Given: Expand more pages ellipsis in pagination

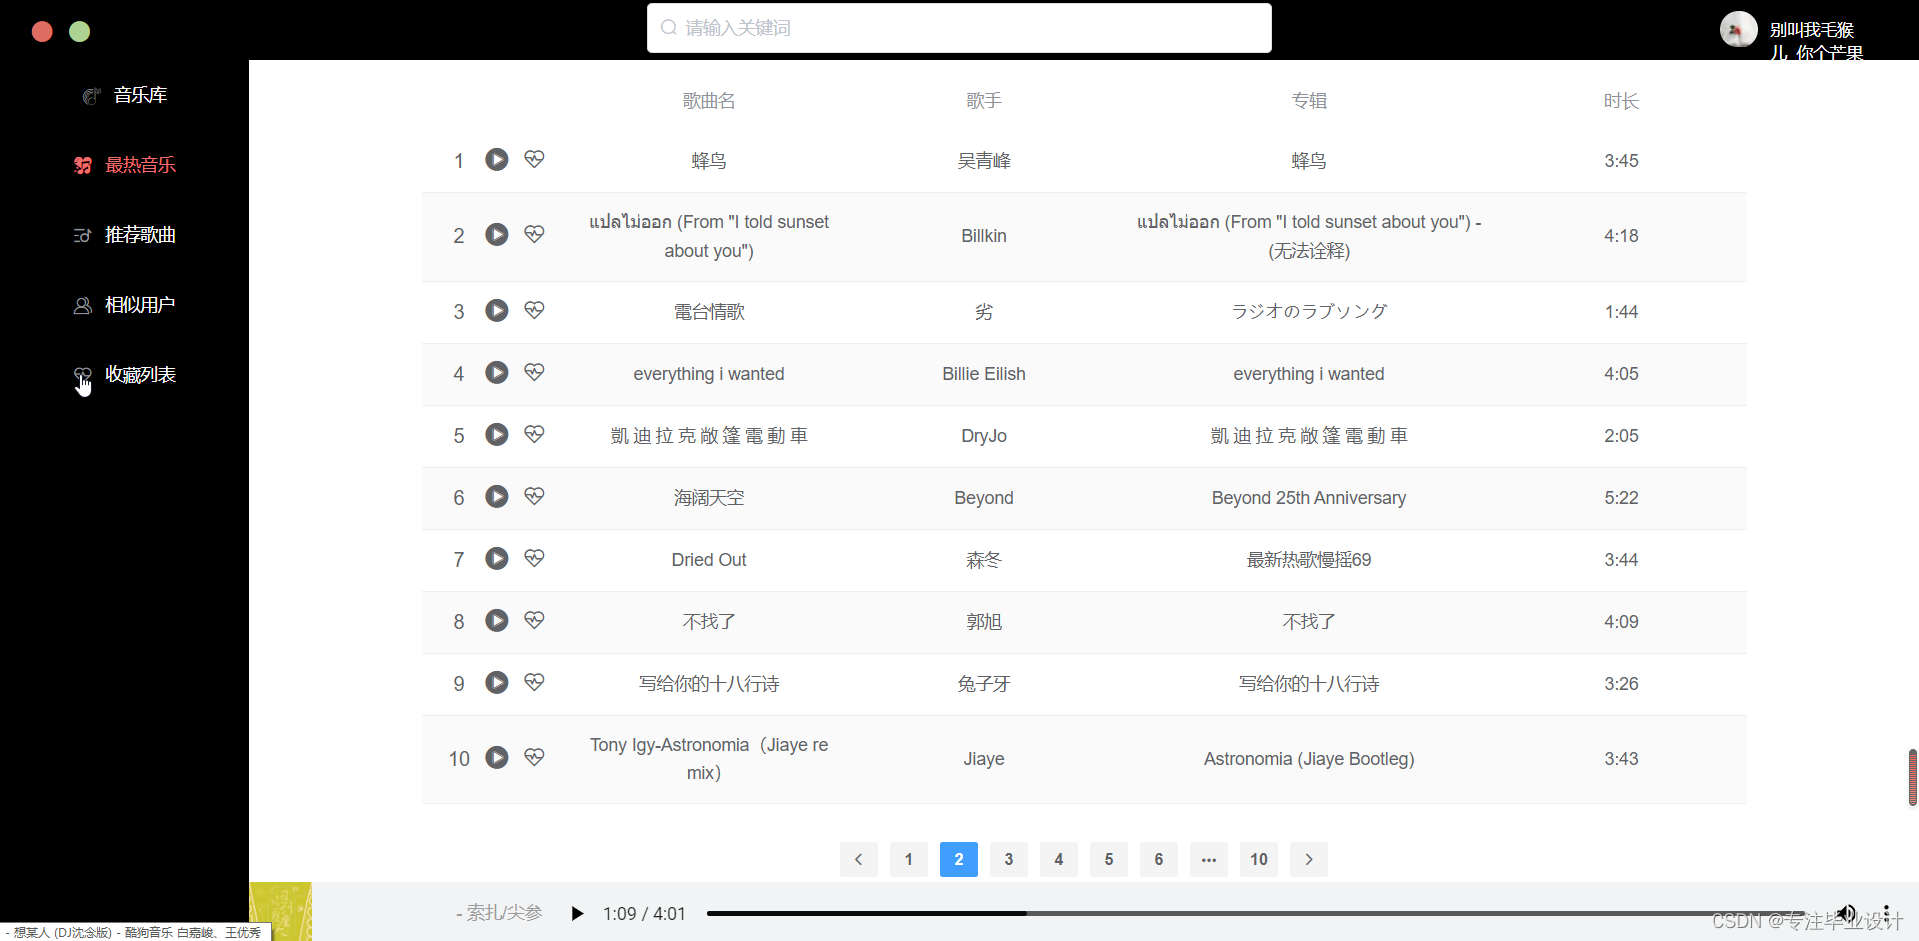Looking at the screenshot, I should click(1209, 859).
